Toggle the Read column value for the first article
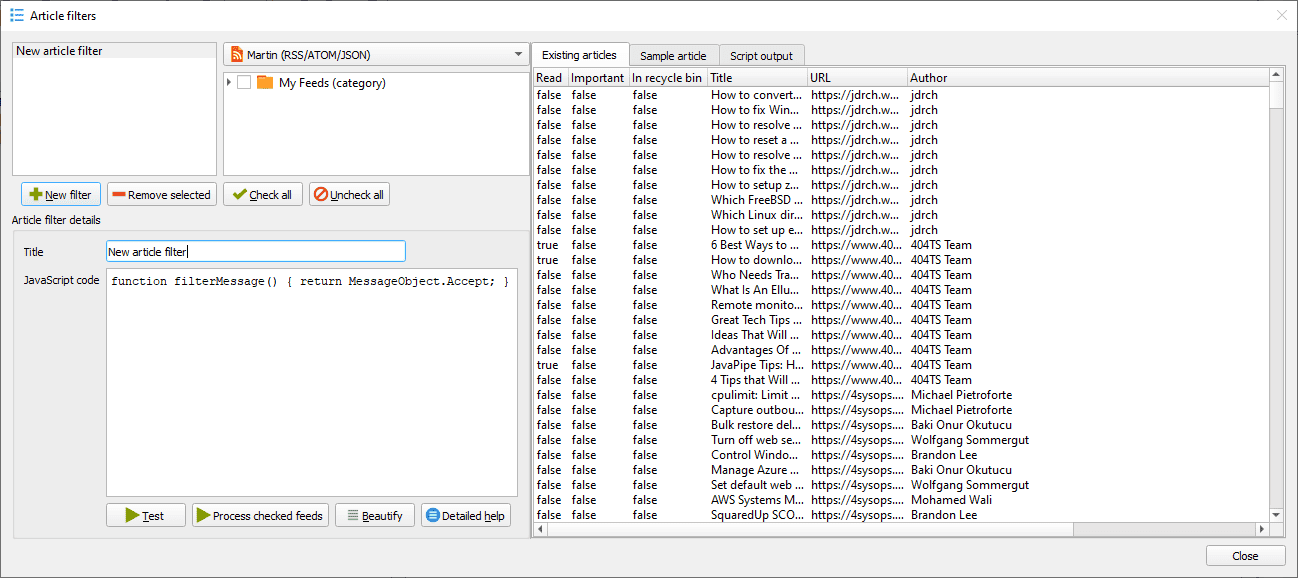 click(x=547, y=94)
